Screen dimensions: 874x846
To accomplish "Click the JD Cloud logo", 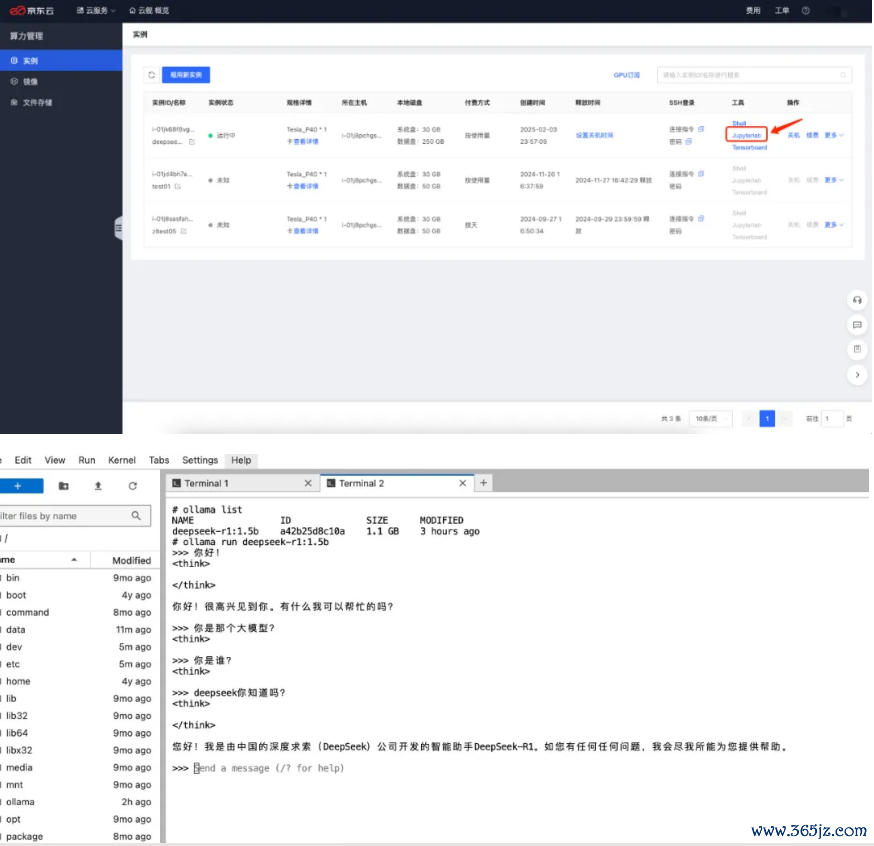I will [32, 11].
